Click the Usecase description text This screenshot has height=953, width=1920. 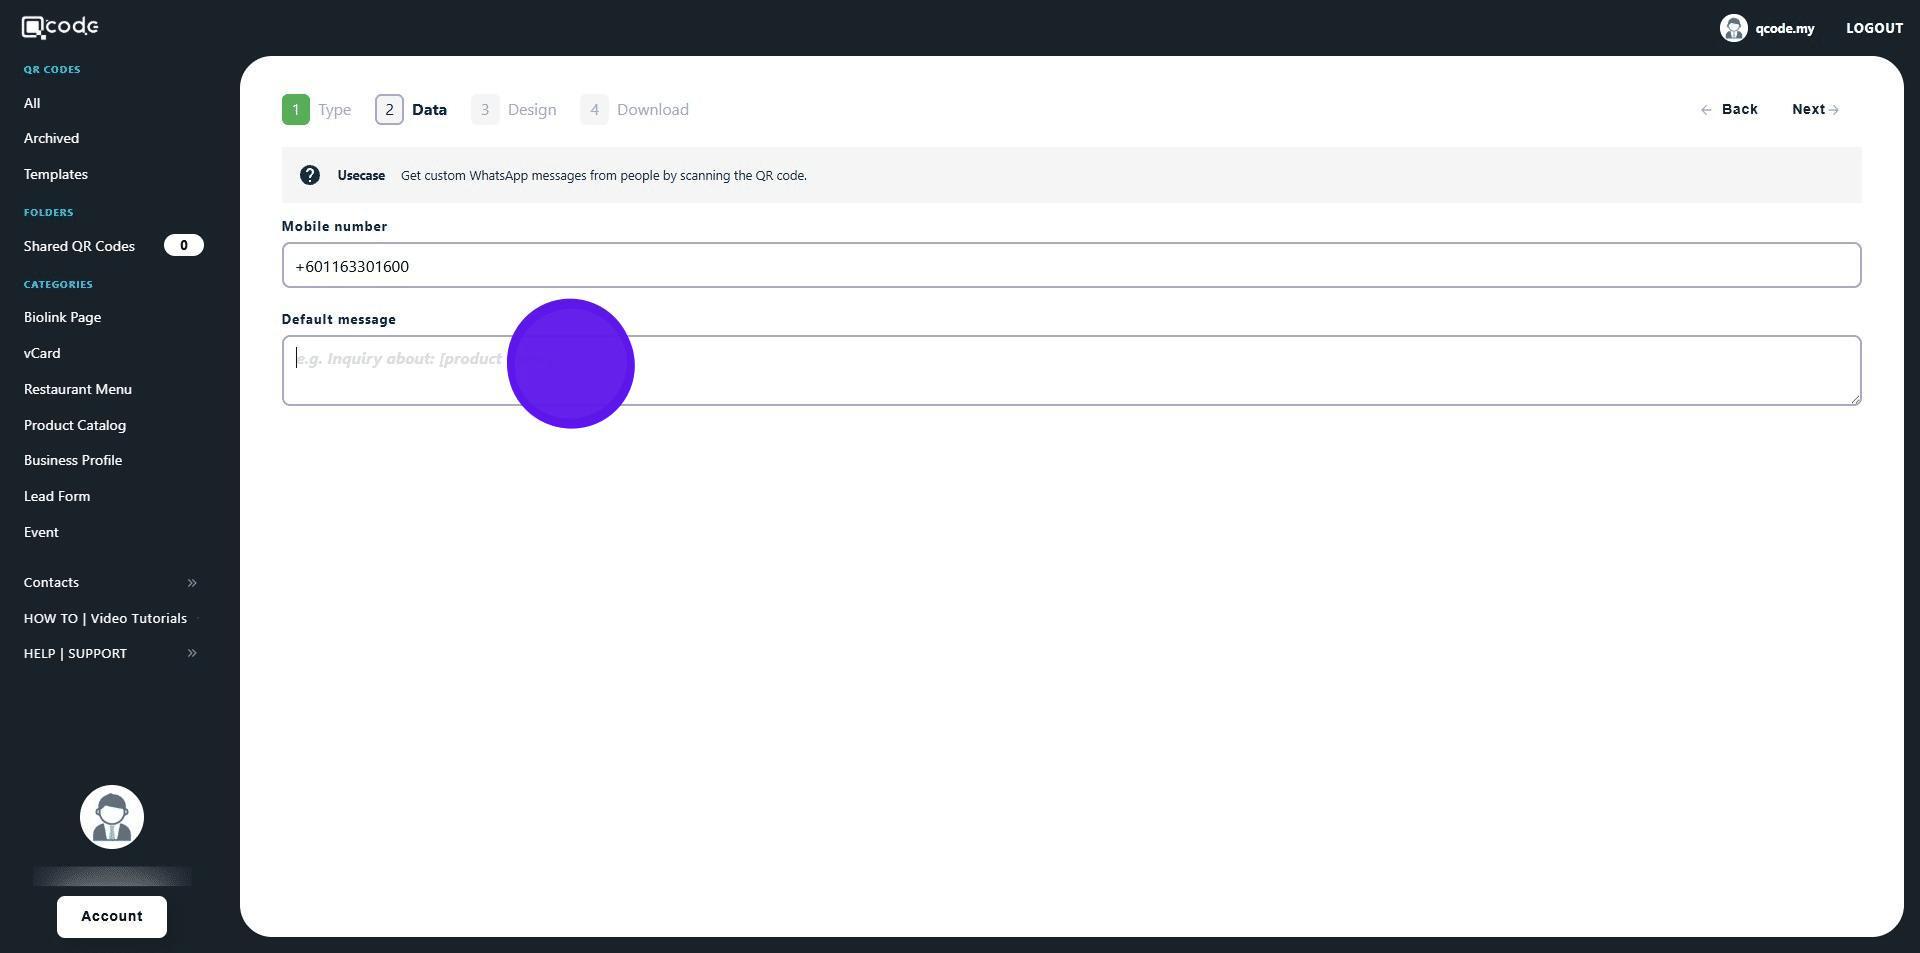[x=604, y=175]
